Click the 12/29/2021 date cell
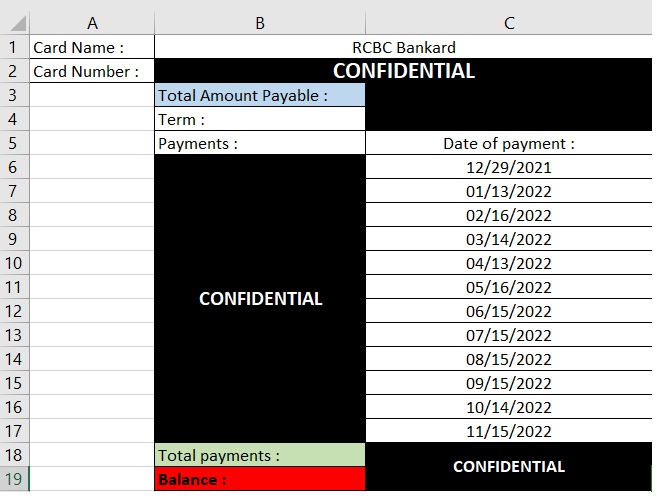Viewport: 661px width, 499px height. click(509, 167)
